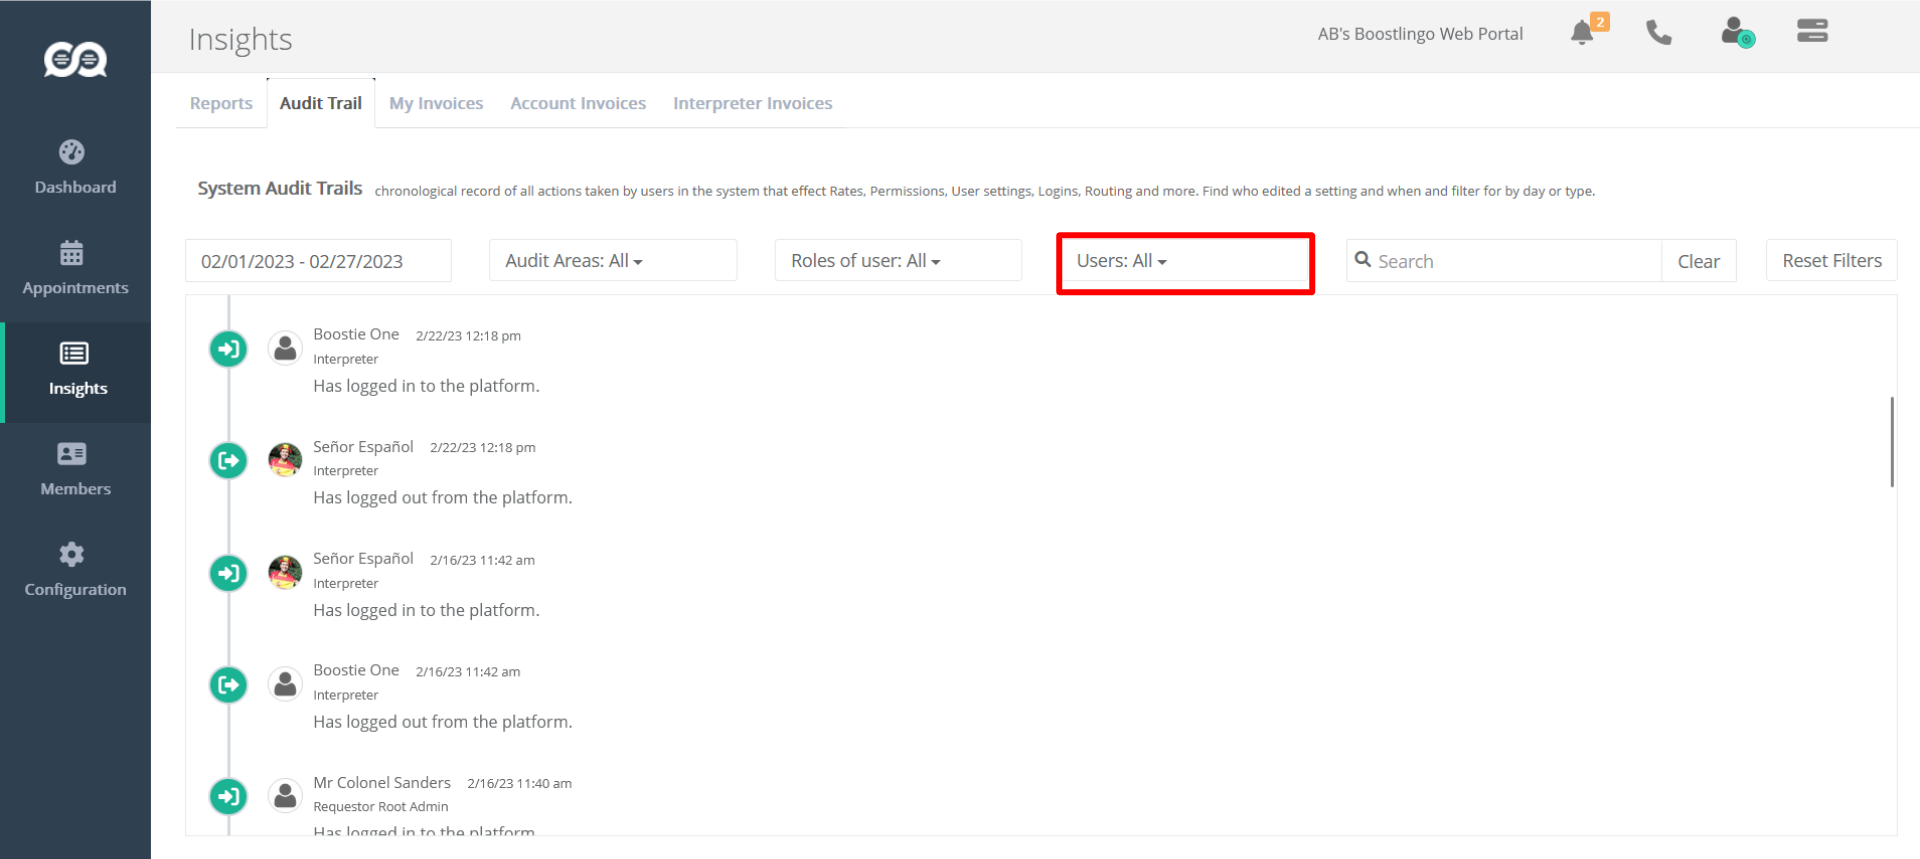Click login icon for Boostie One 12:18 pm entry
1920x859 pixels.
229,349
